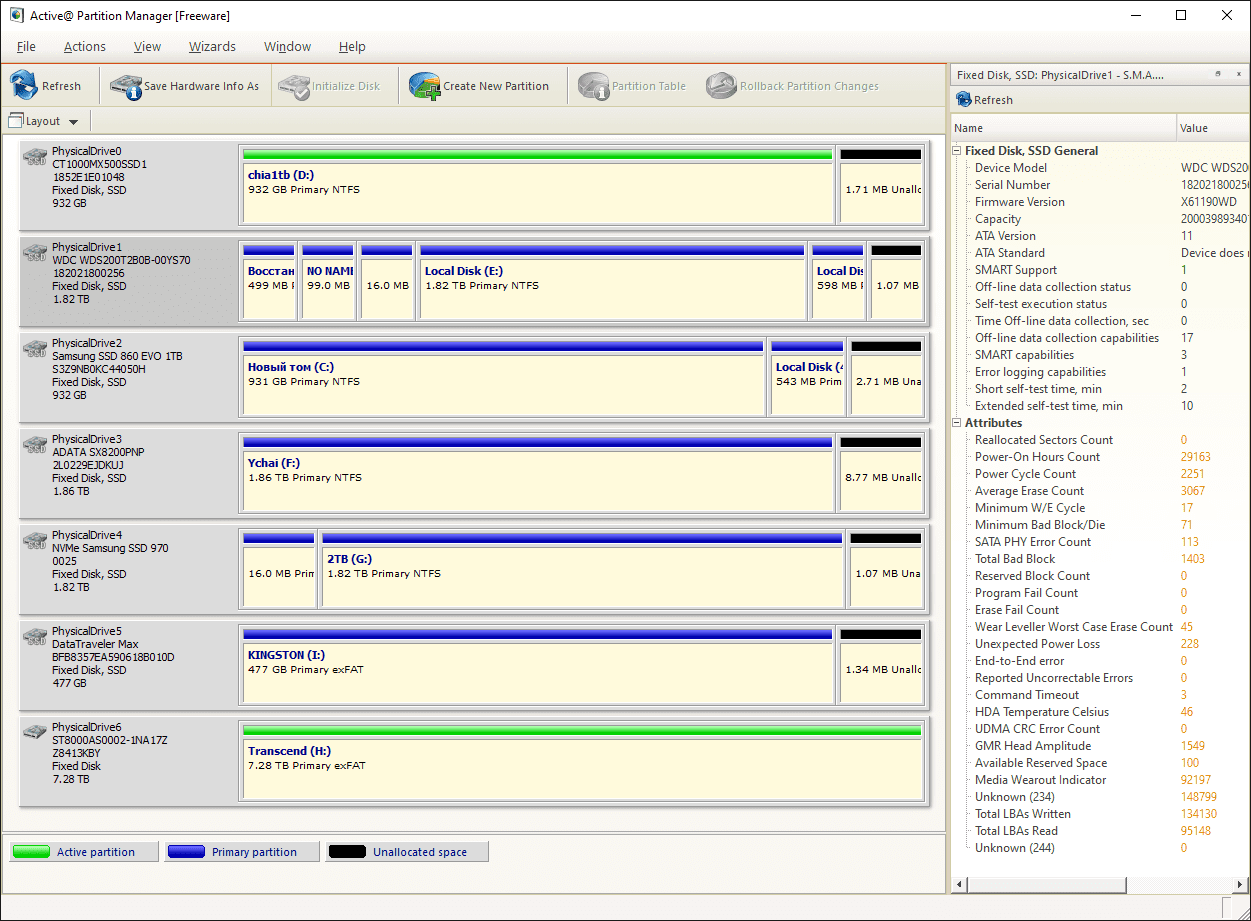
Task: Select the PhysicalDrive5 SSD disk icon
Action: [36, 636]
